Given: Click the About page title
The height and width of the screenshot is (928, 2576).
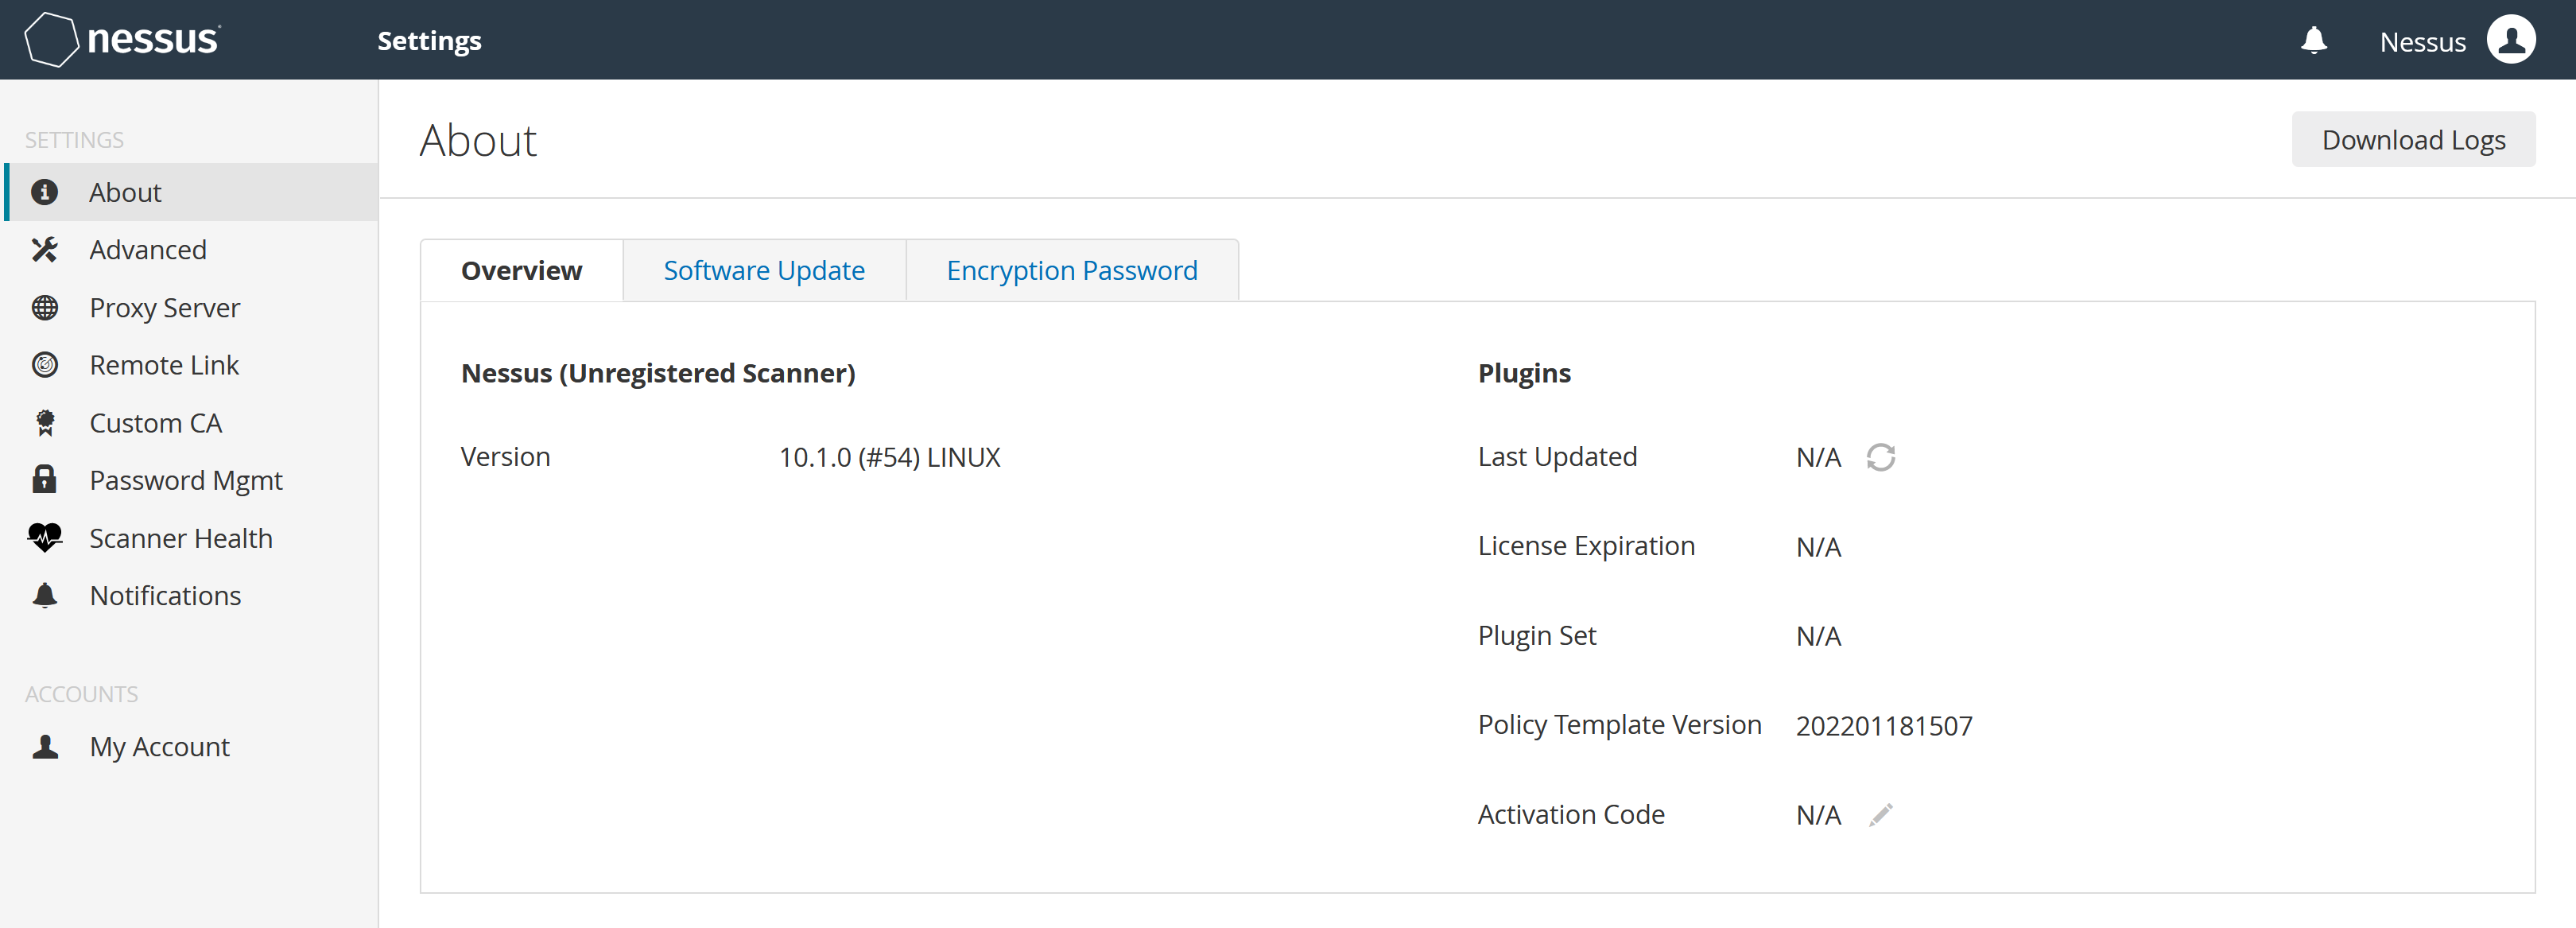Looking at the screenshot, I should coord(478,141).
